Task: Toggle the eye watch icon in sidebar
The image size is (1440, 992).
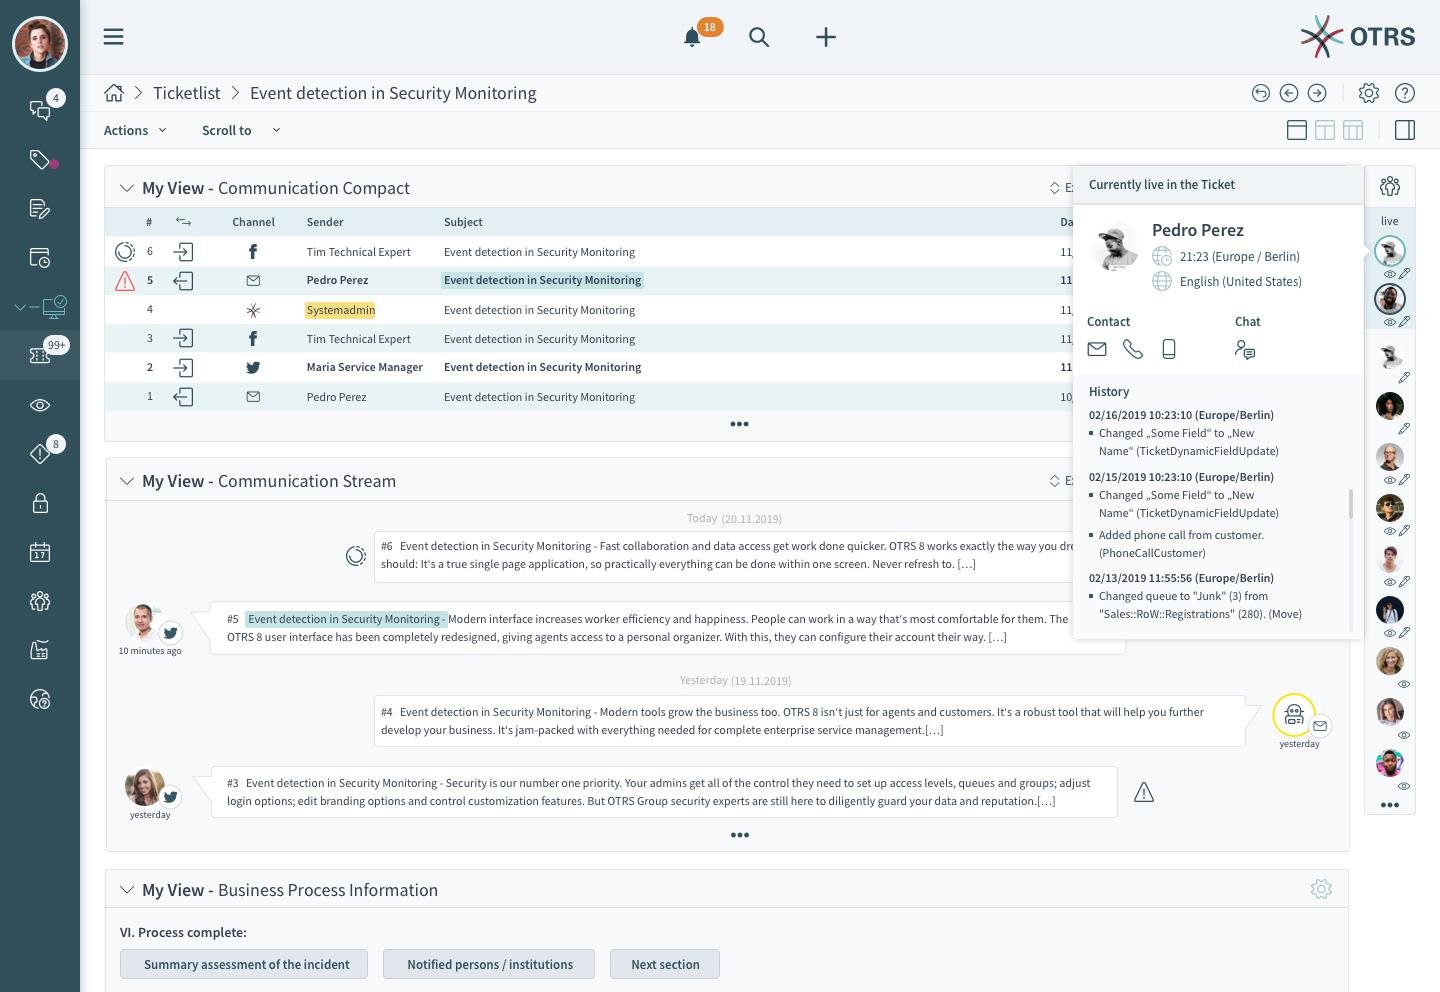Action: [40, 405]
